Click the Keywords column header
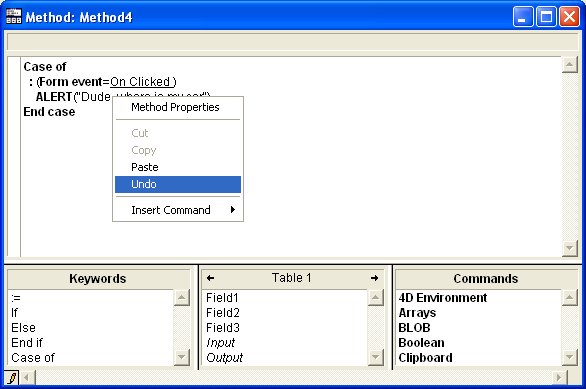Screen dimensions: 586x389 click(x=98, y=279)
